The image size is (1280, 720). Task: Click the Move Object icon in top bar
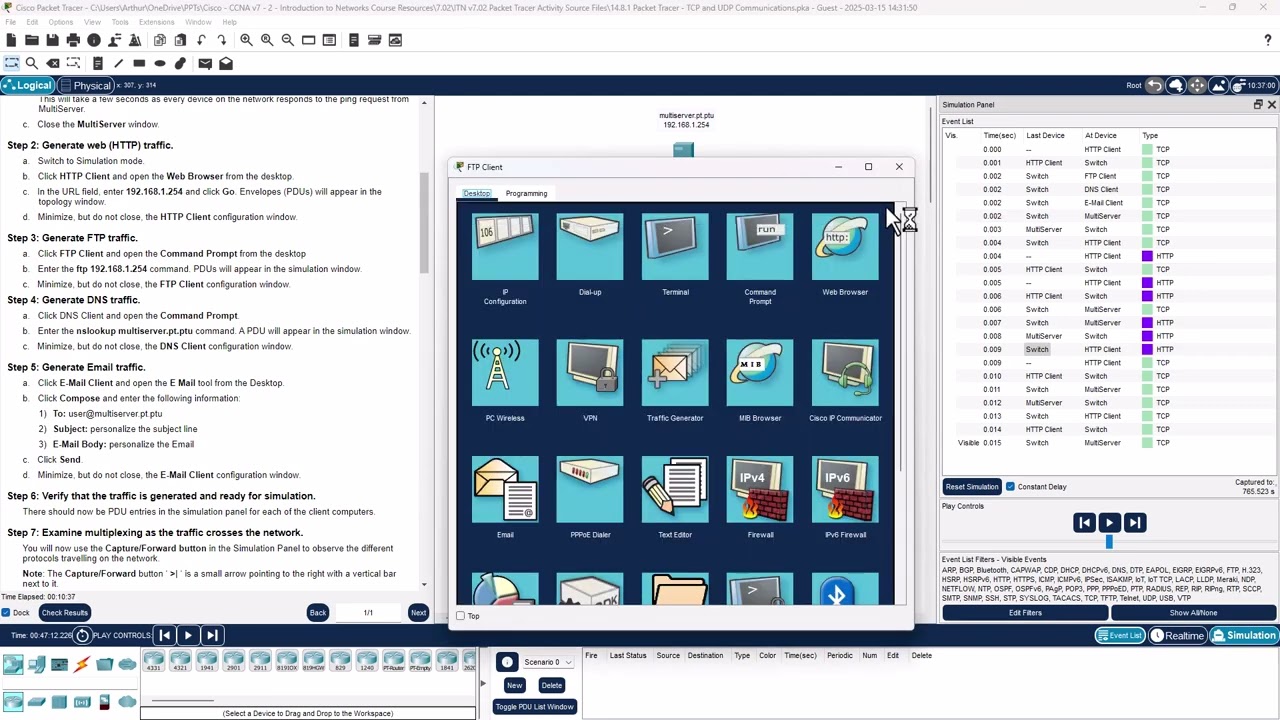tap(1197, 85)
